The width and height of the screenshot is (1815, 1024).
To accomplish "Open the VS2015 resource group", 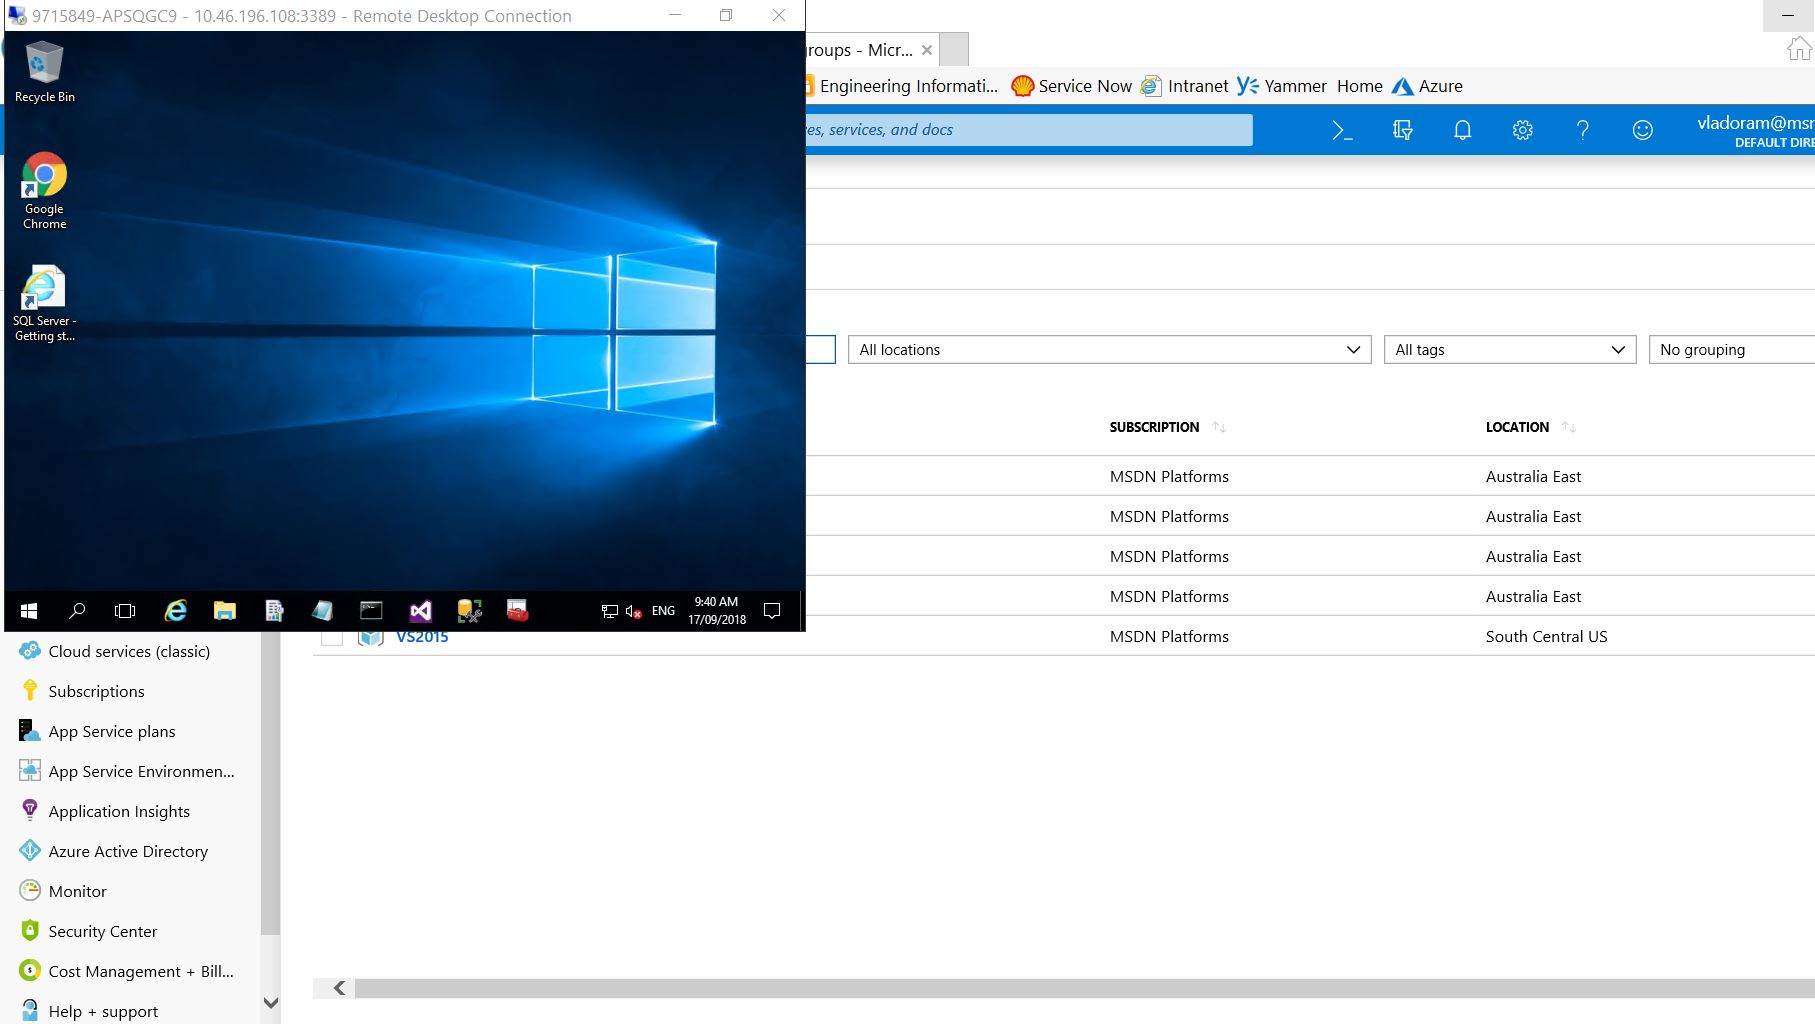I will [x=422, y=638].
